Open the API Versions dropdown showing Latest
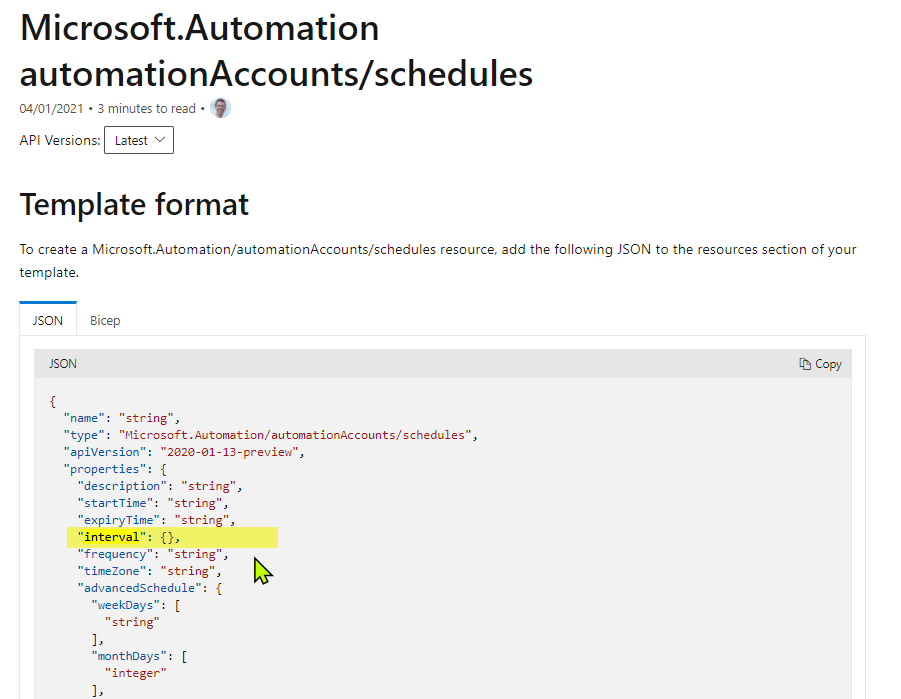This screenshot has width=901, height=699. (x=138, y=140)
